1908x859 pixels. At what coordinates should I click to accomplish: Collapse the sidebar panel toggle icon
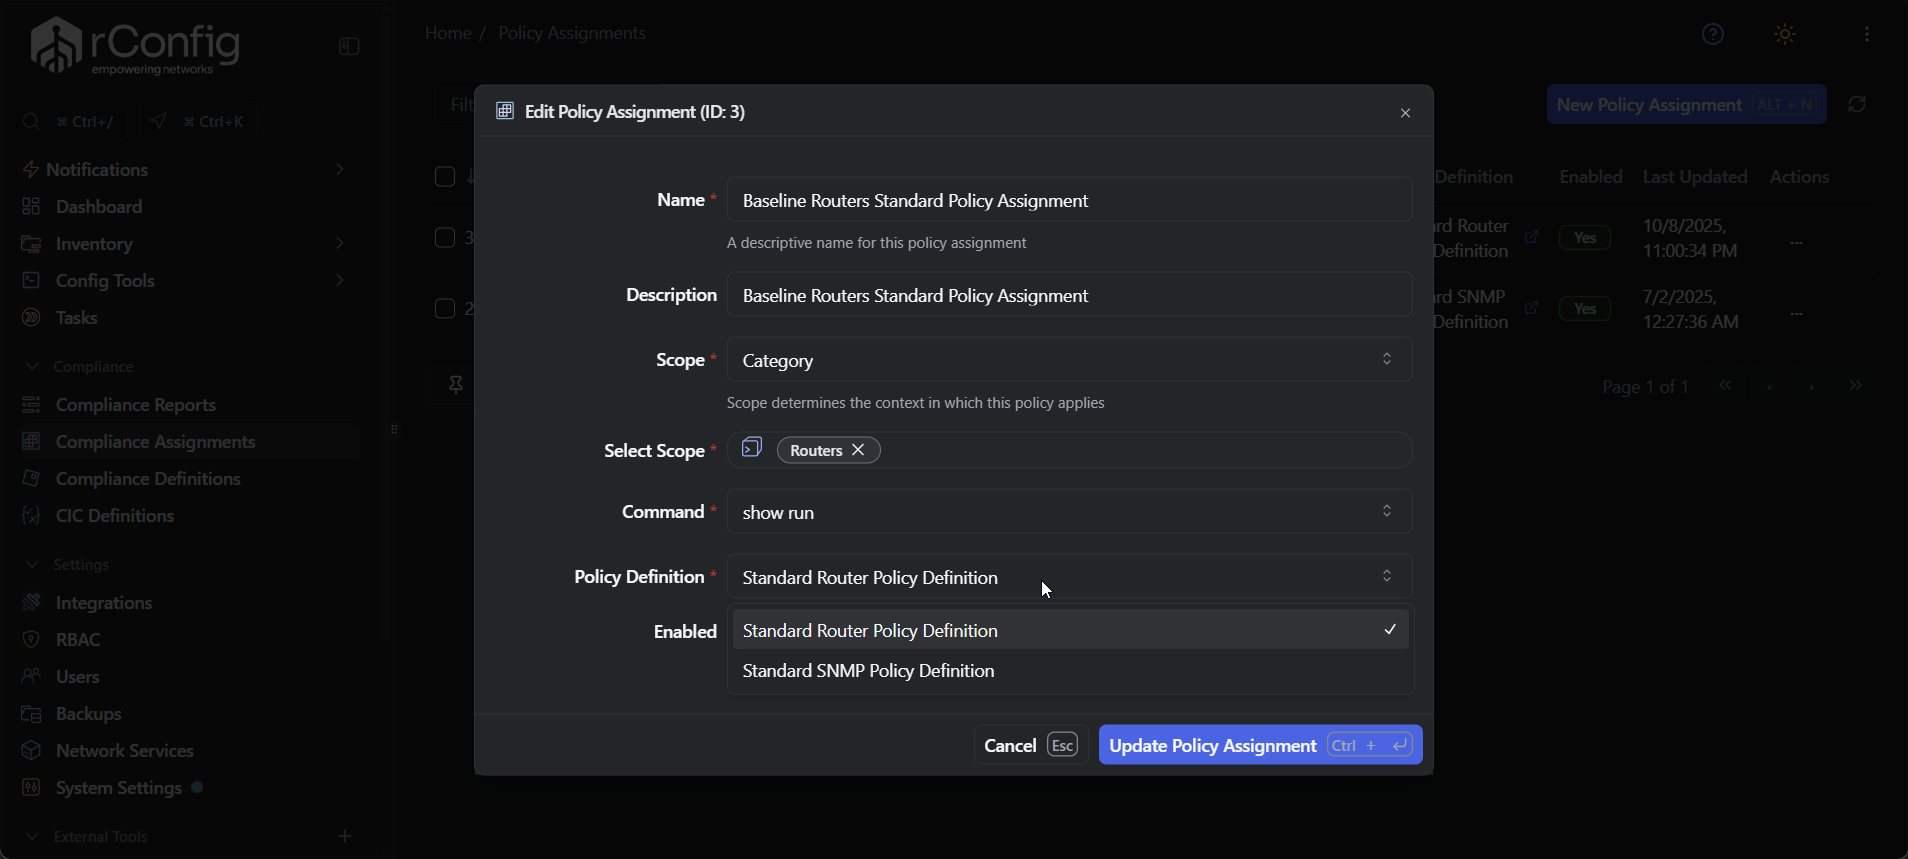(349, 46)
